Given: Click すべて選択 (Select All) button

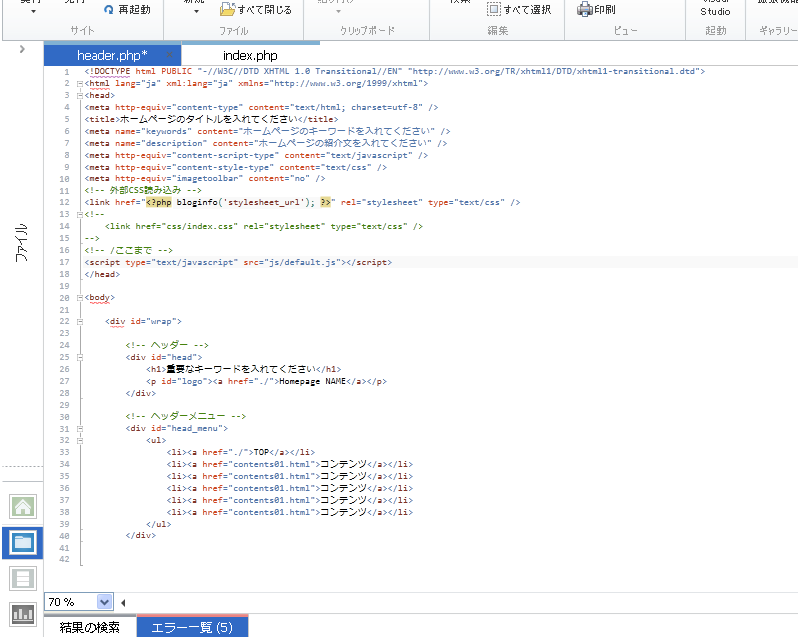Looking at the screenshot, I should [519, 9].
